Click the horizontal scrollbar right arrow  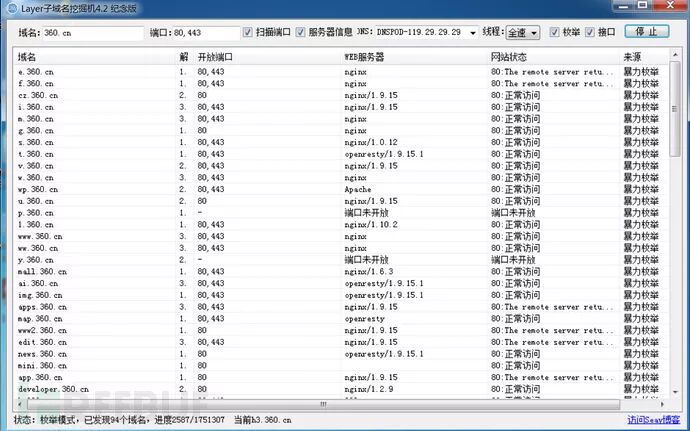[663, 404]
